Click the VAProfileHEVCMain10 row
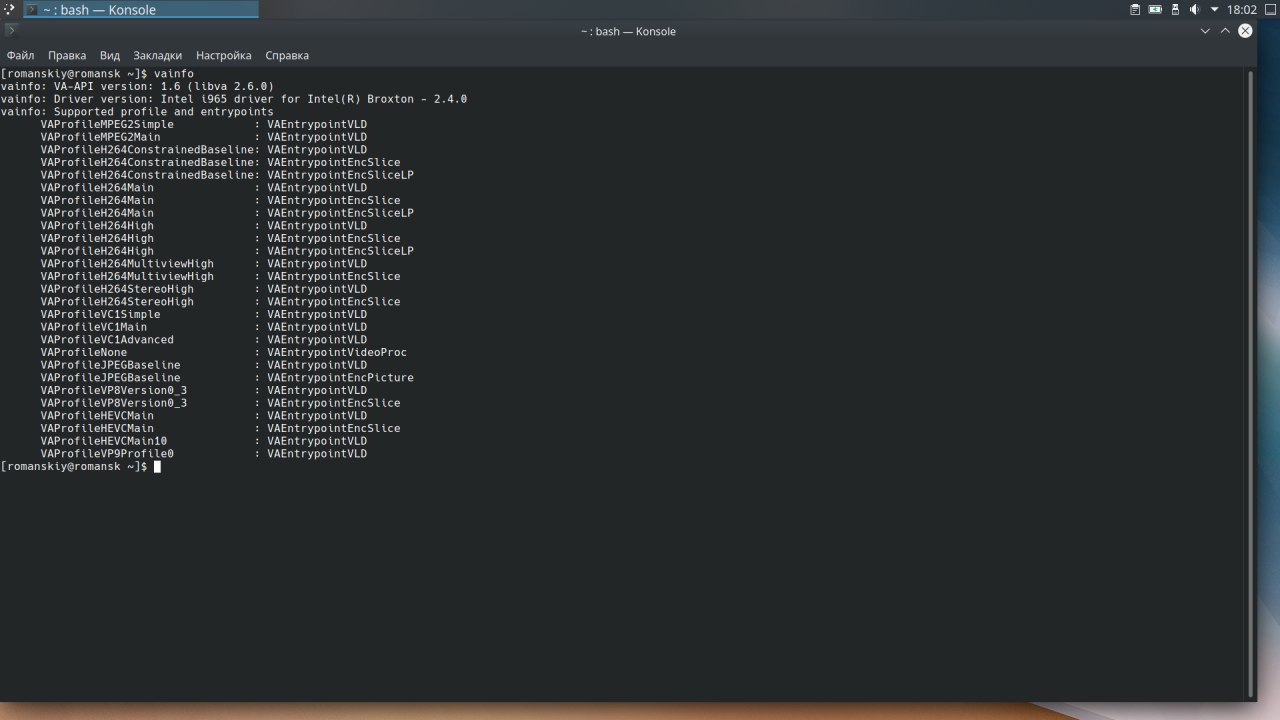This screenshot has width=1280, height=720. [x=204, y=441]
